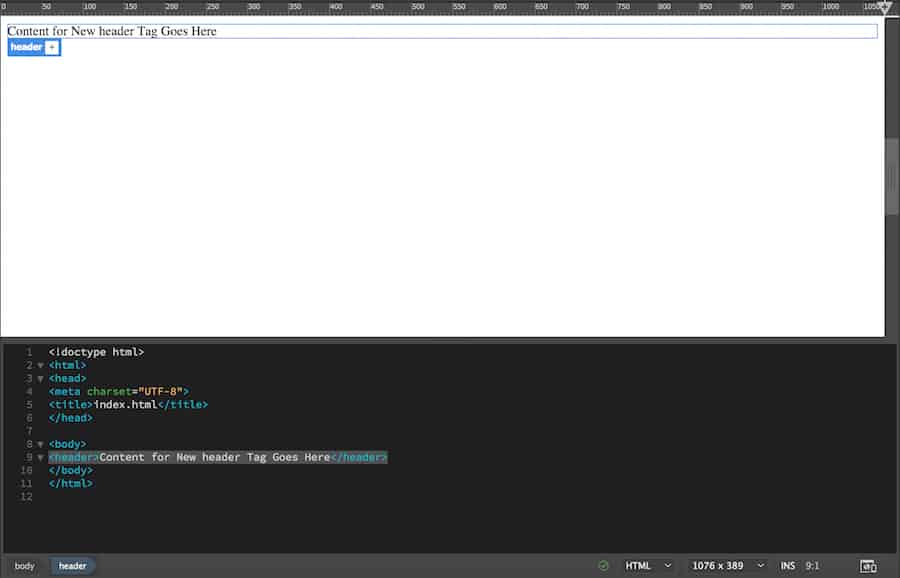The width and height of the screenshot is (900, 578).
Task: Click the scrollbar on the right of the design view
Action: pyautogui.click(x=890, y=175)
